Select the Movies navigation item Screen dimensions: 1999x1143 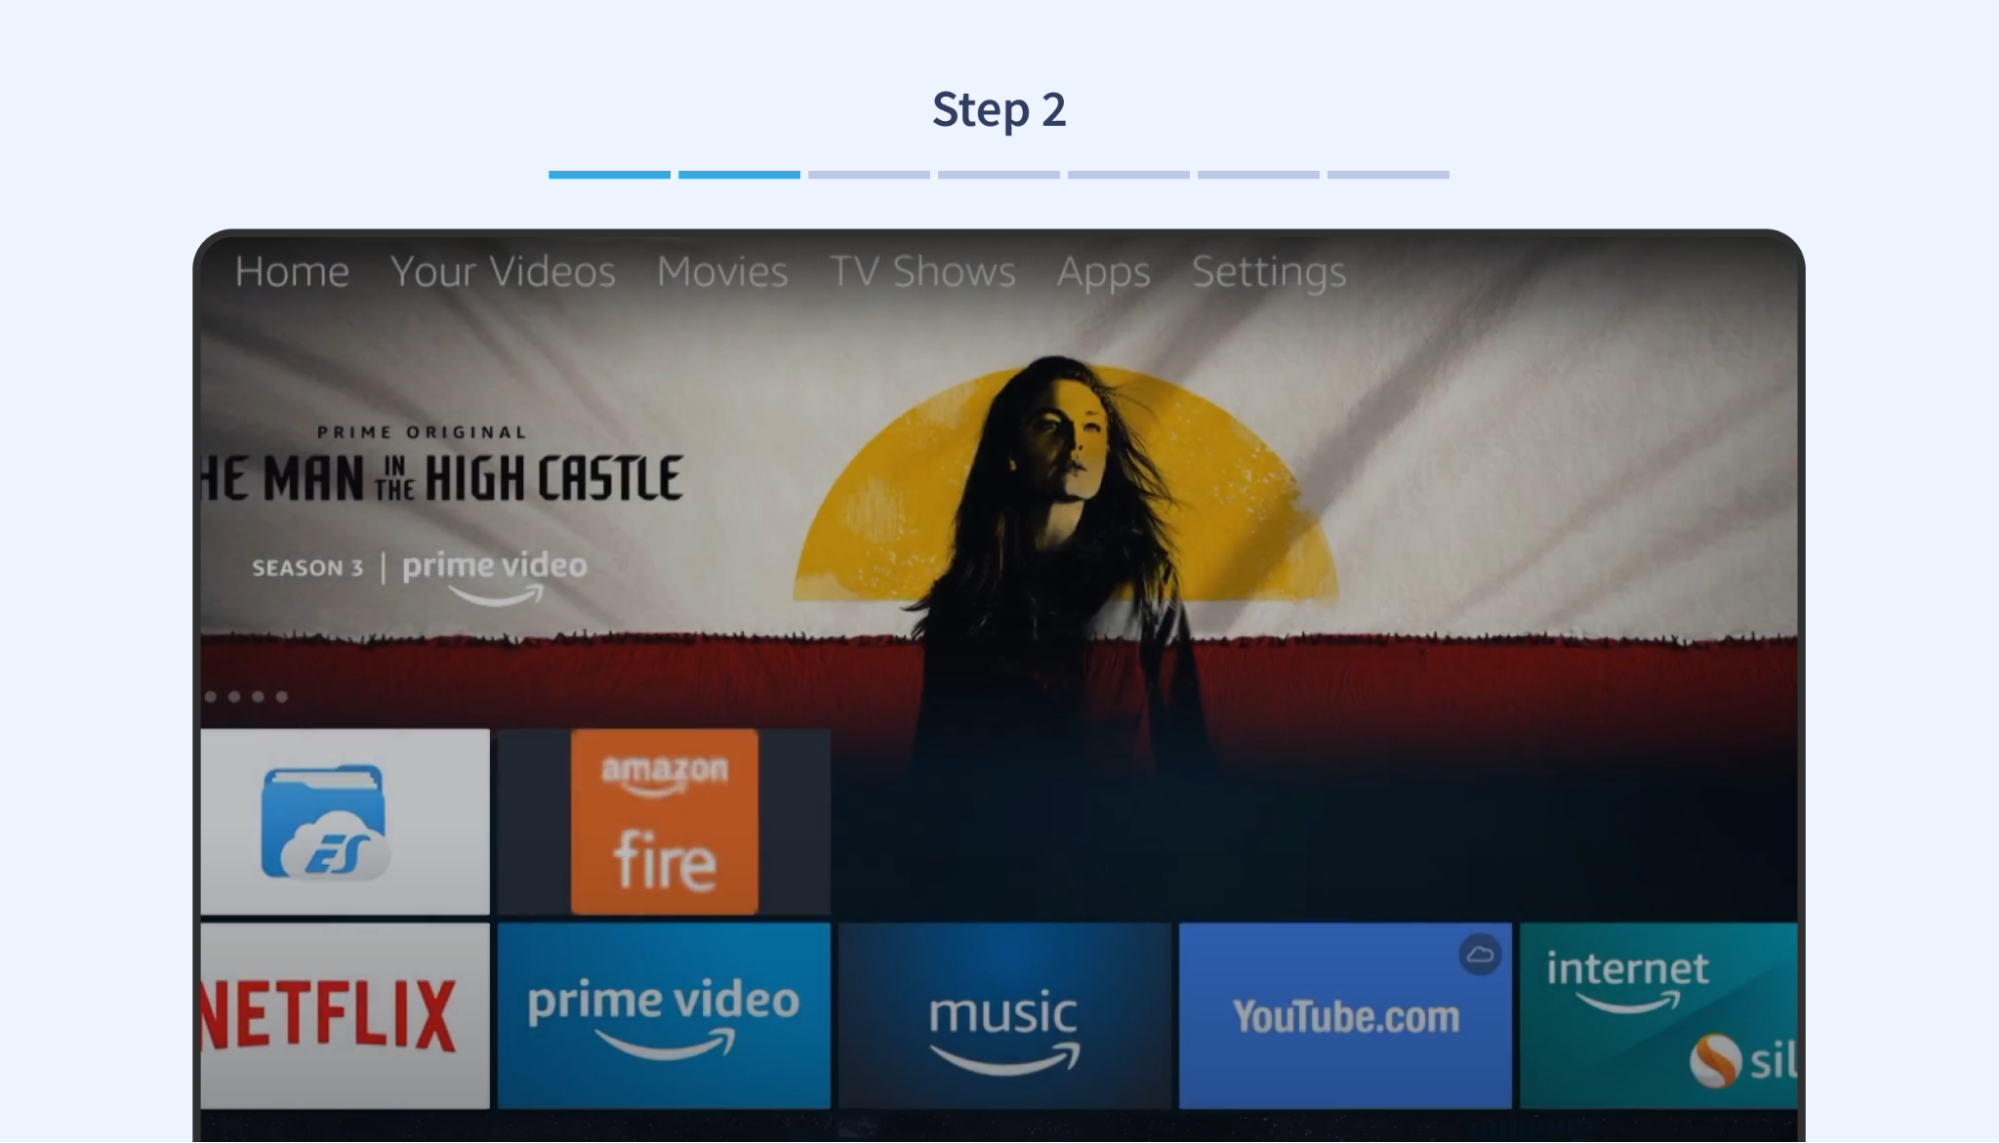pyautogui.click(x=722, y=270)
